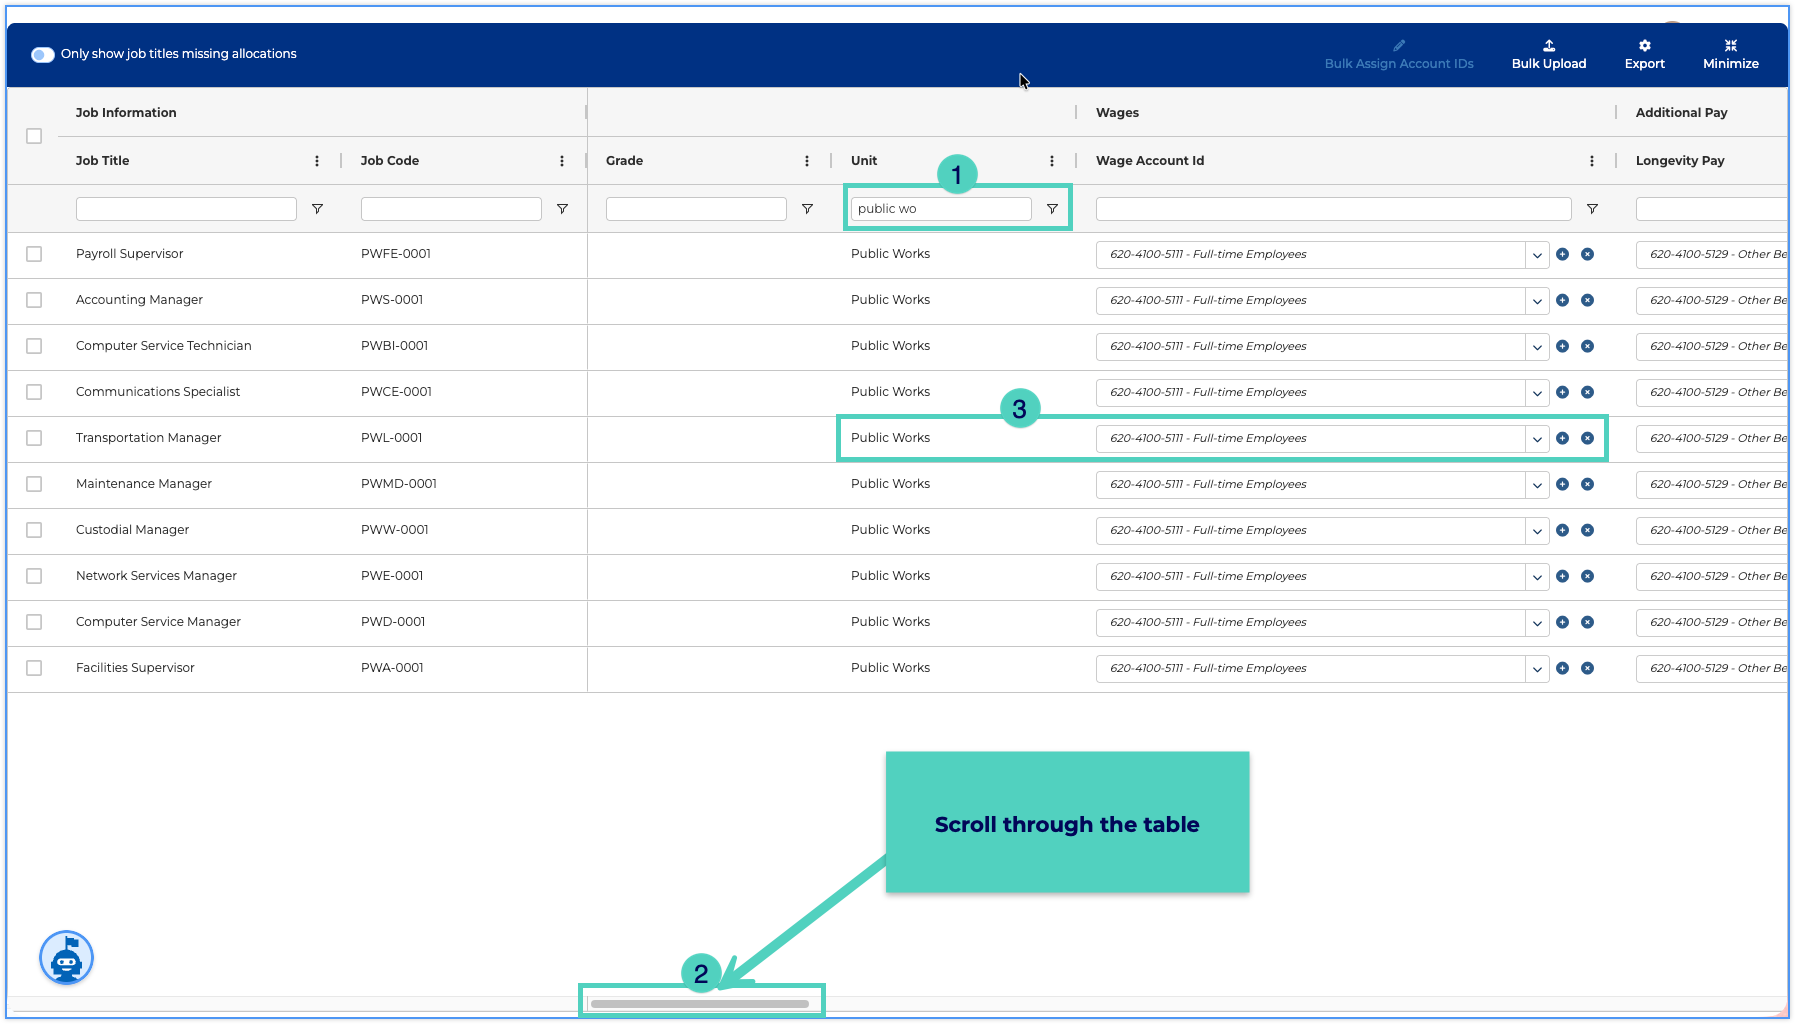The width and height of the screenshot is (1795, 1024).
Task: Open the chatbot assistant icon
Action: click(x=66, y=958)
